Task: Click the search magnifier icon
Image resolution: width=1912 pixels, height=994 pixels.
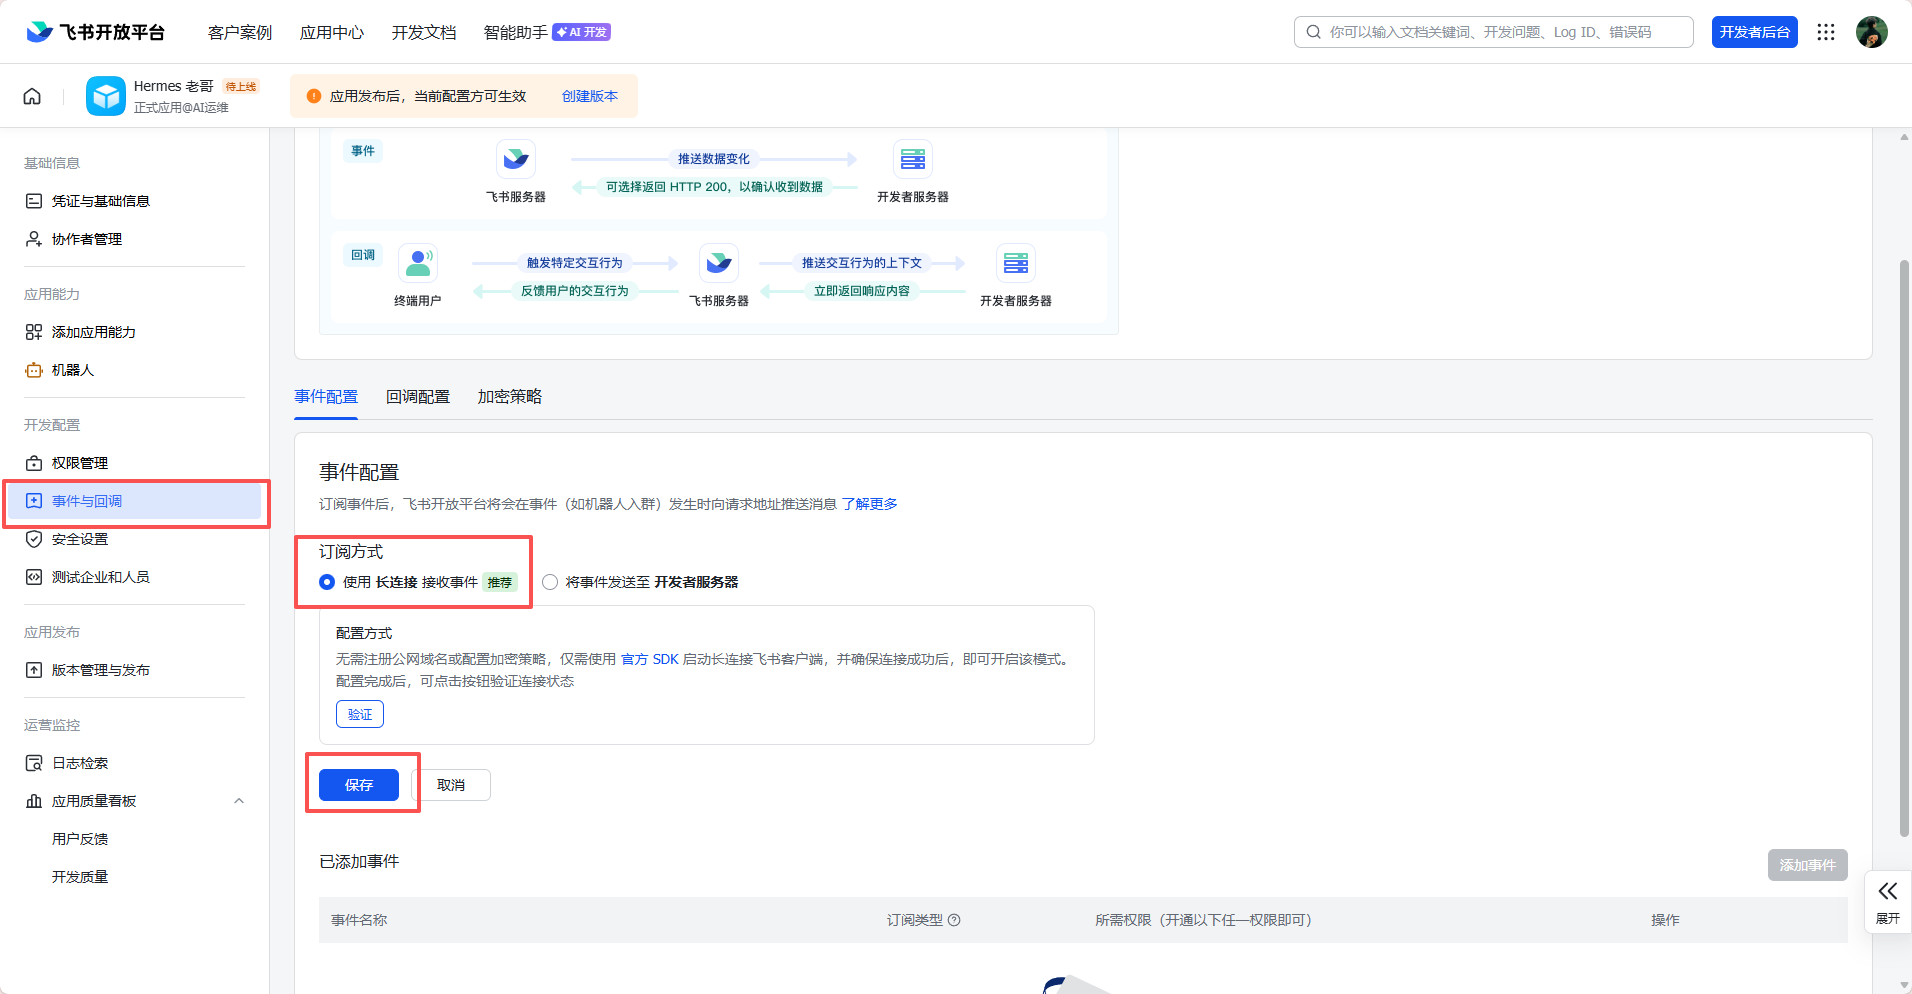Action: tap(1313, 32)
